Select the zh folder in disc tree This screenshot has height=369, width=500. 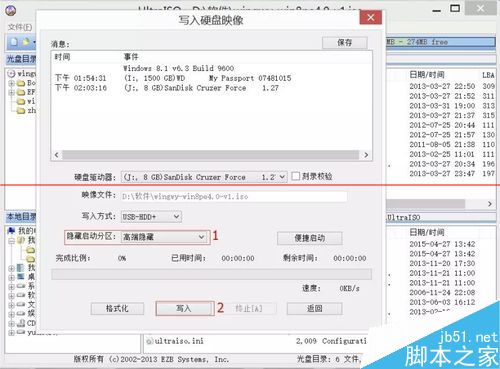27,110
